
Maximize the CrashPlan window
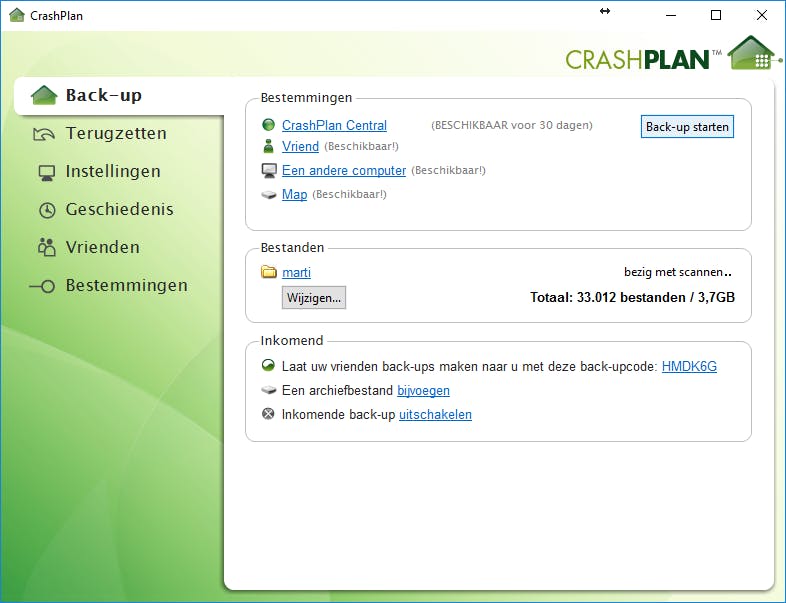[x=716, y=15]
